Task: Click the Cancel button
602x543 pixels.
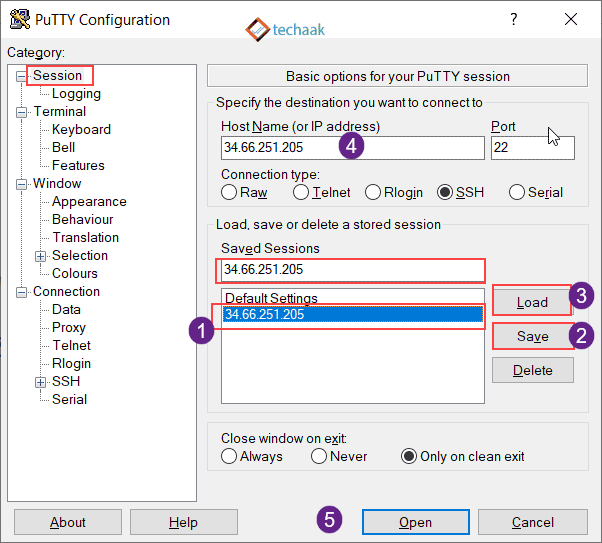Action: tap(533, 522)
